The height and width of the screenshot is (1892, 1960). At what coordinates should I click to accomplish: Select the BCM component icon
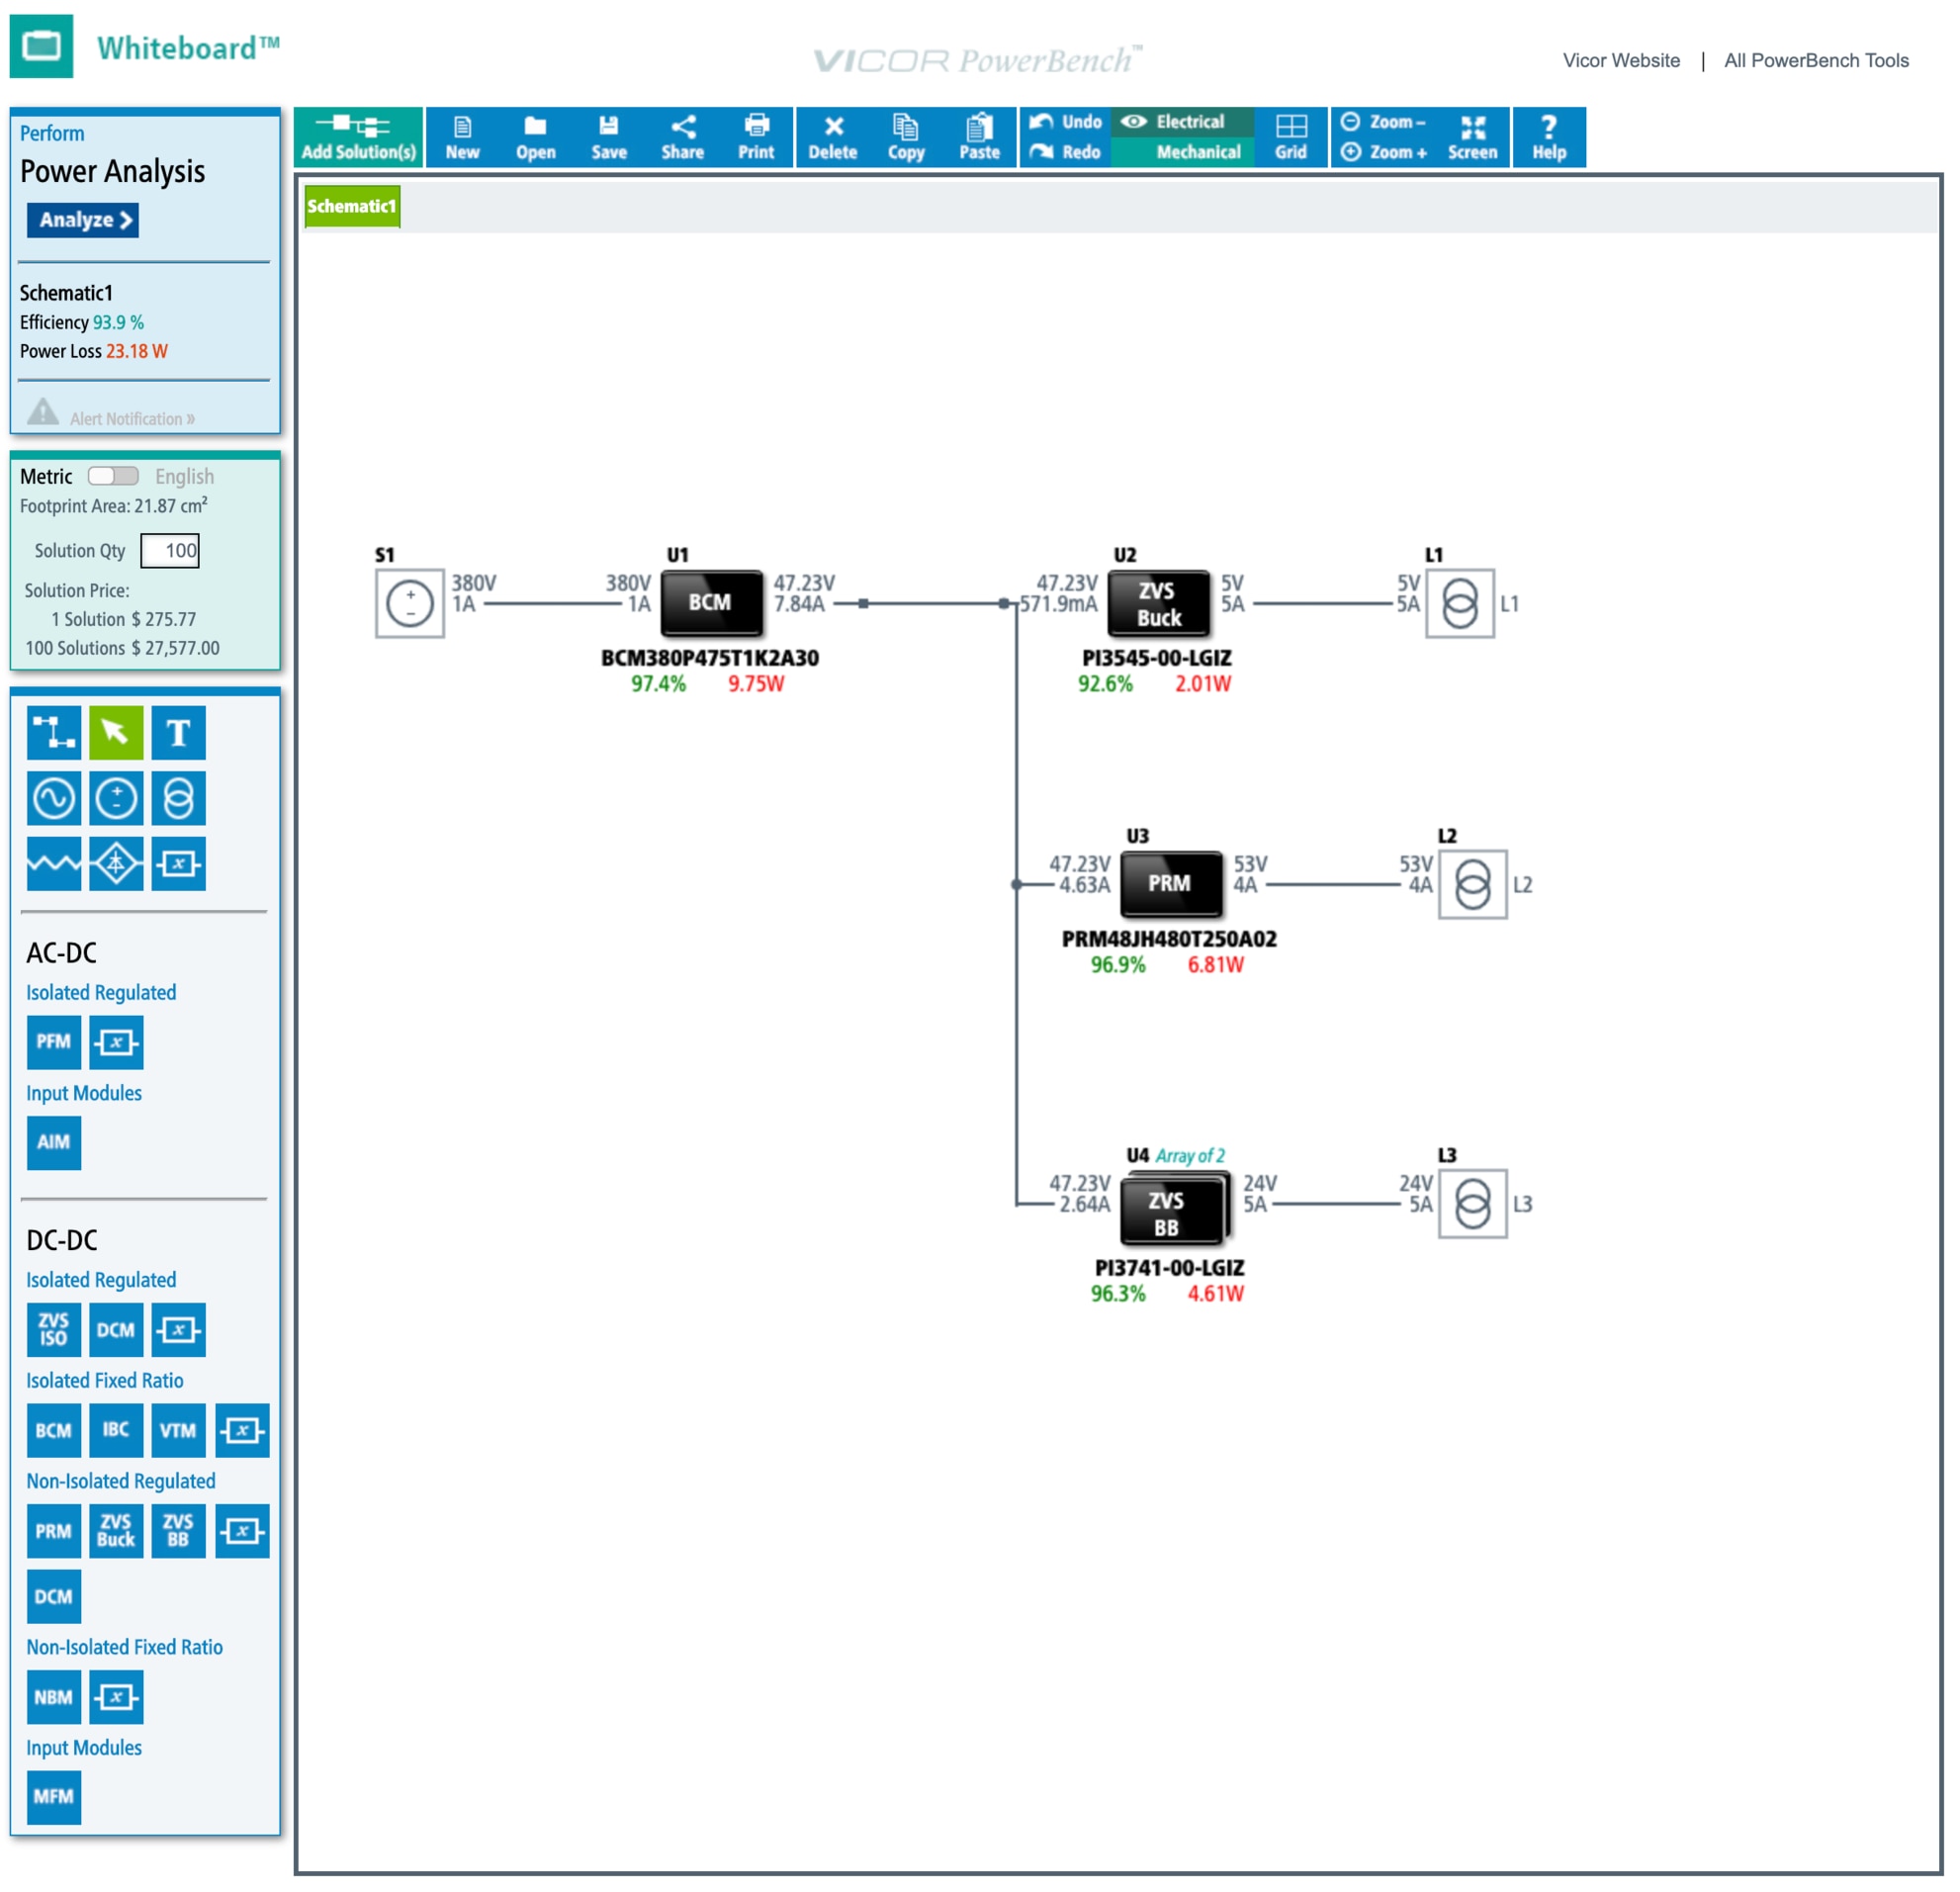pyautogui.click(x=53, y=1431)
